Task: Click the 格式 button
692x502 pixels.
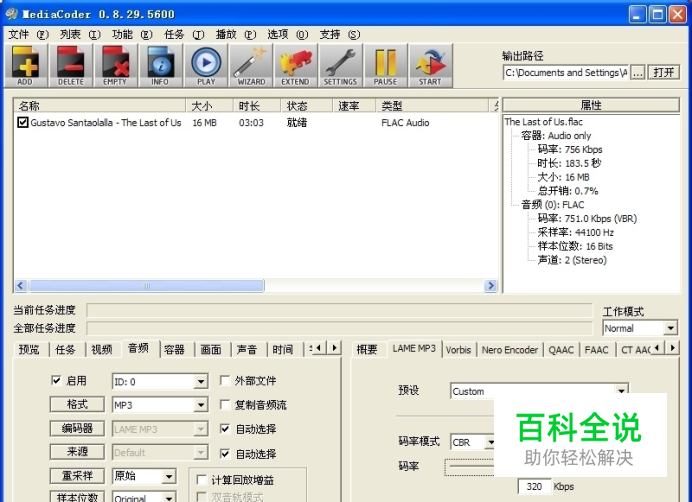Action: pyautogui.click(x=77, y=404)
